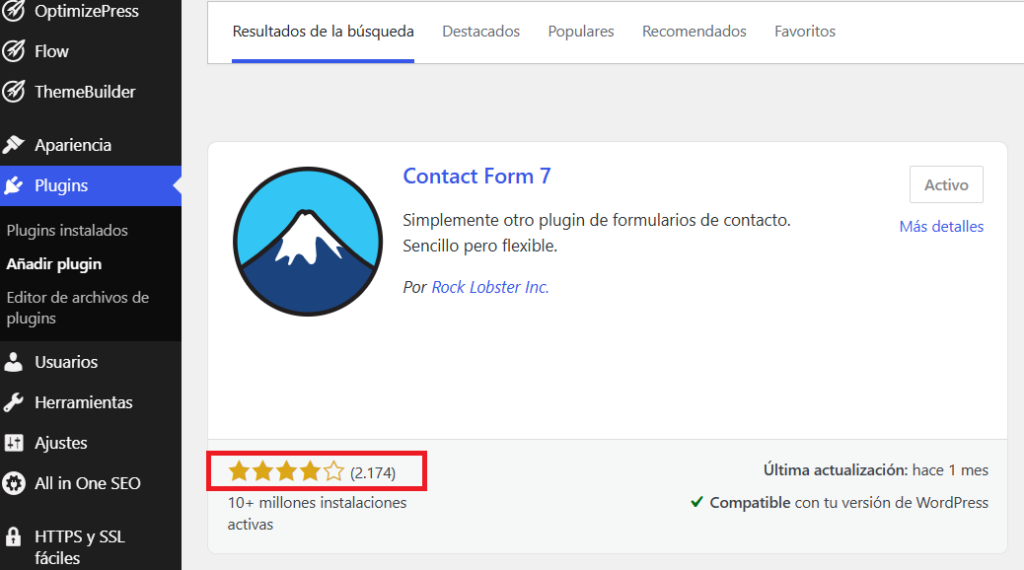The height and width of the screenshot is (570, 1024).
Task: Click the HTTPS y SSL padlock icon
Action: 13,537
